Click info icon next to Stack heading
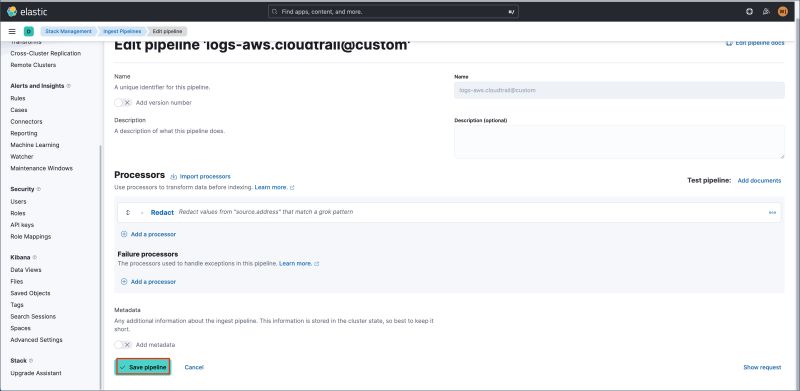 (x=31, y=361)
